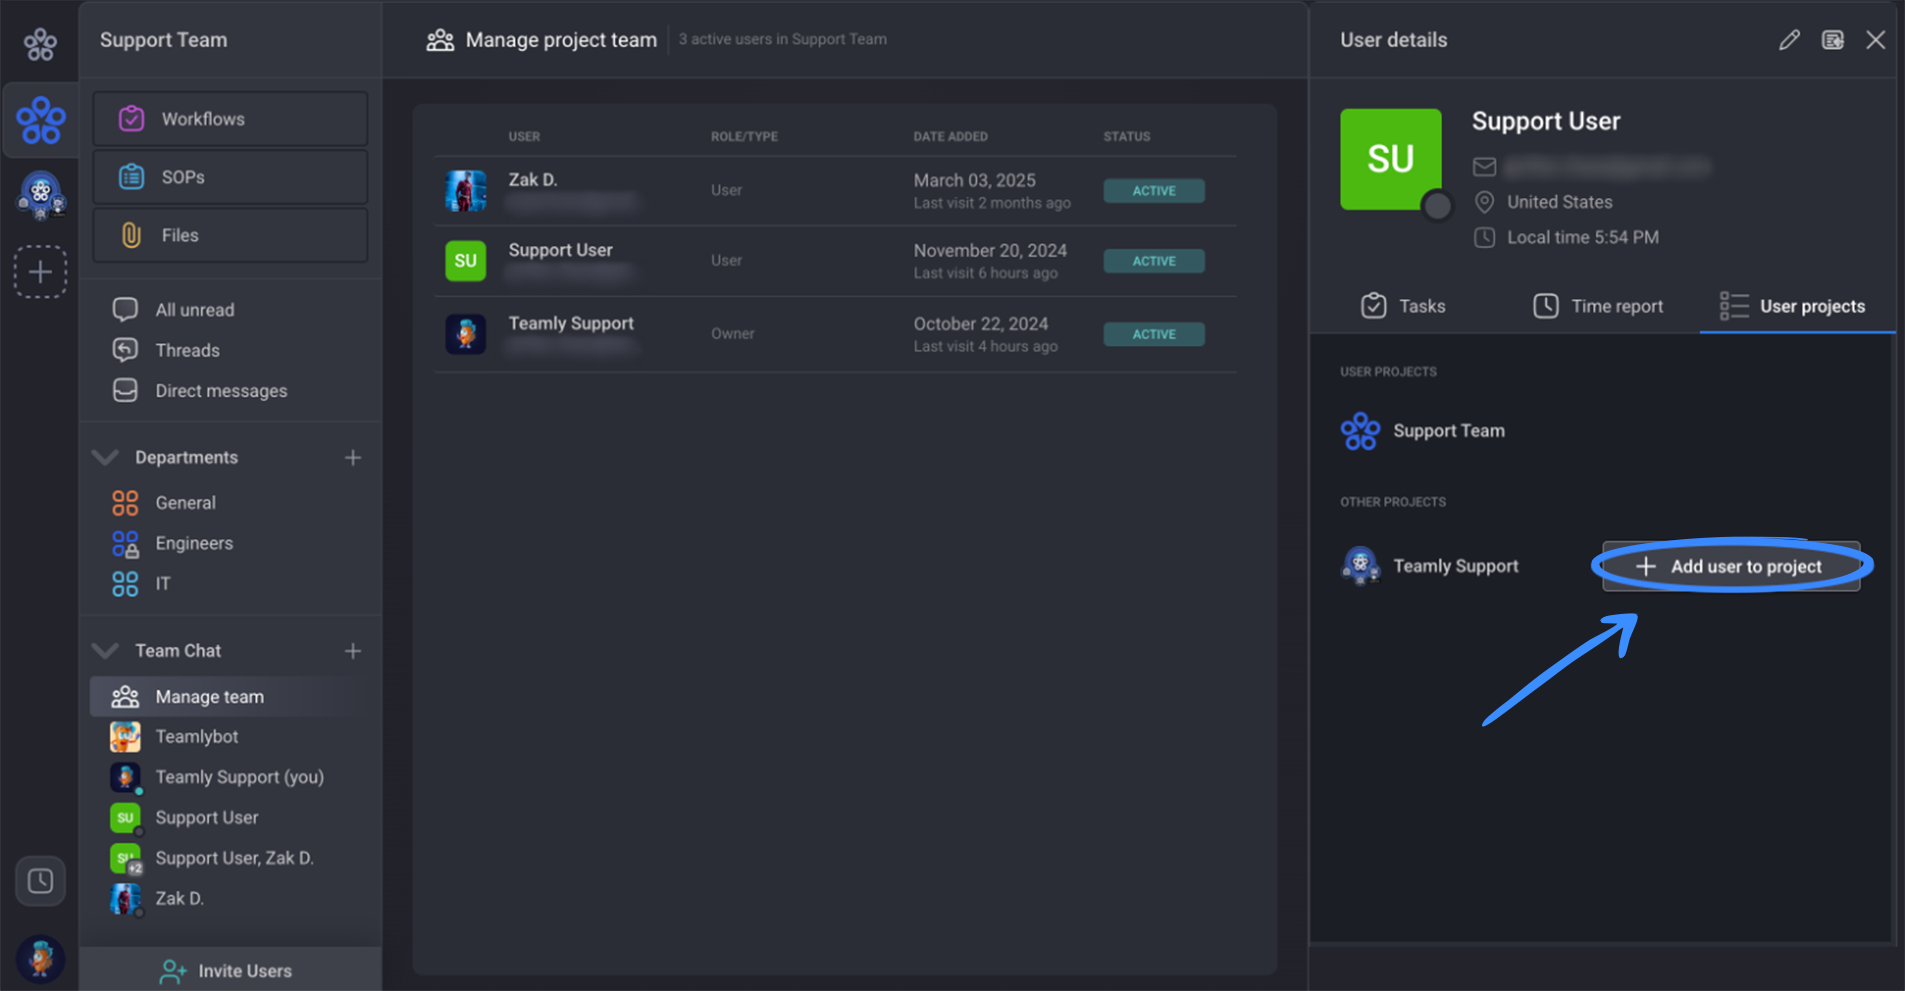Screen dimensions: 1905x991
Task: Click the email envelope icon in User details
Action: (x=1484, y=166)
